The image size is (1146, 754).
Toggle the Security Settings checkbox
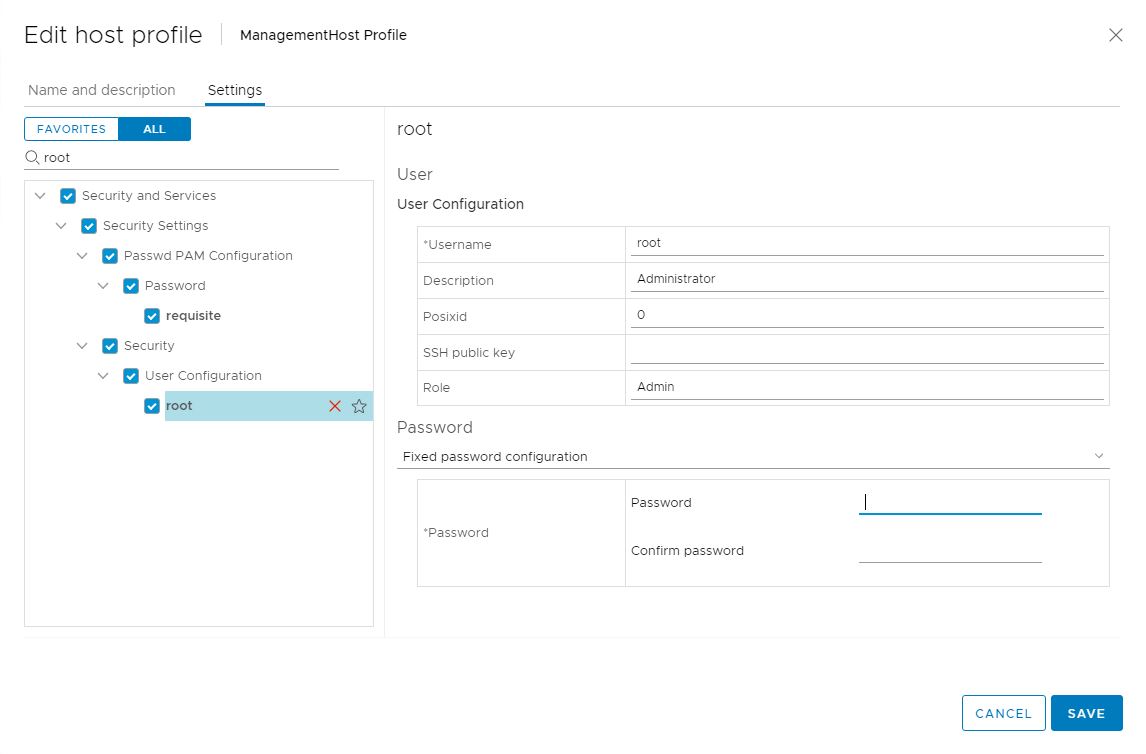(89, 225)
